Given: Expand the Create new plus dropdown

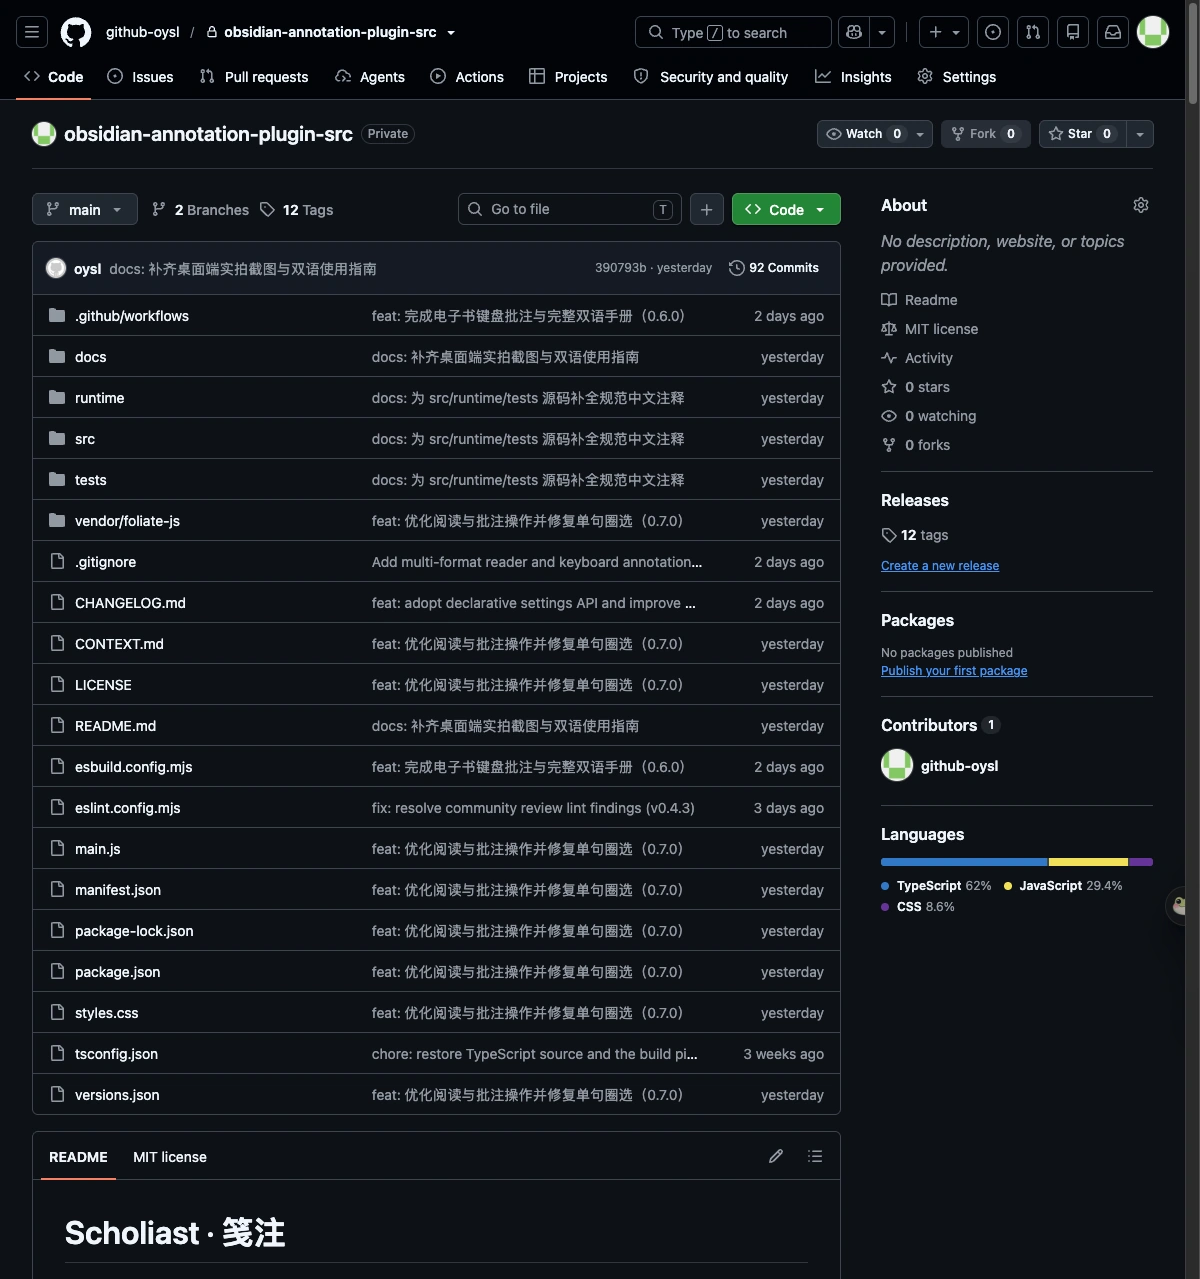Looking at the screenshot, I should tap(943, 32).
